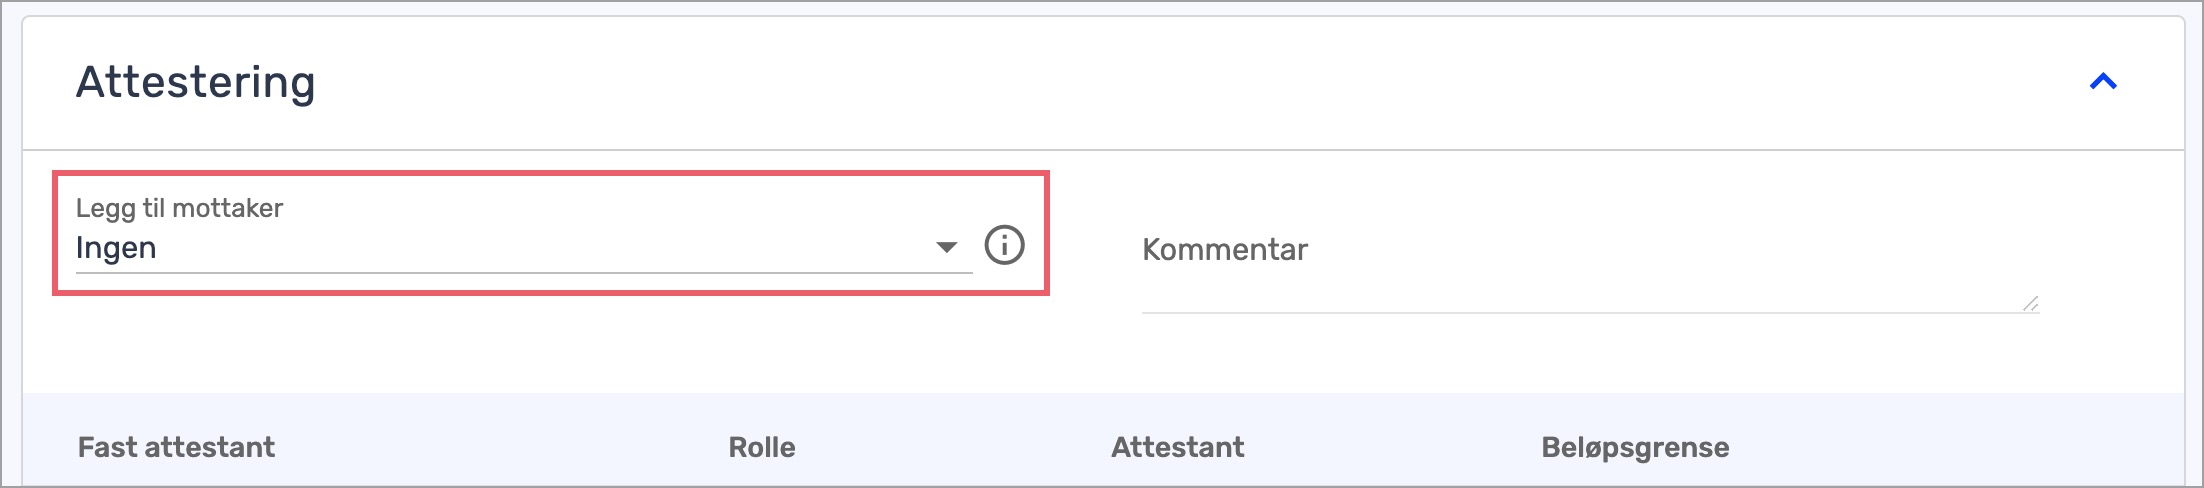The image size is (2204, 488).
Task: Toggle the Attestering section using blue caret
Action: pos(2103,82)
